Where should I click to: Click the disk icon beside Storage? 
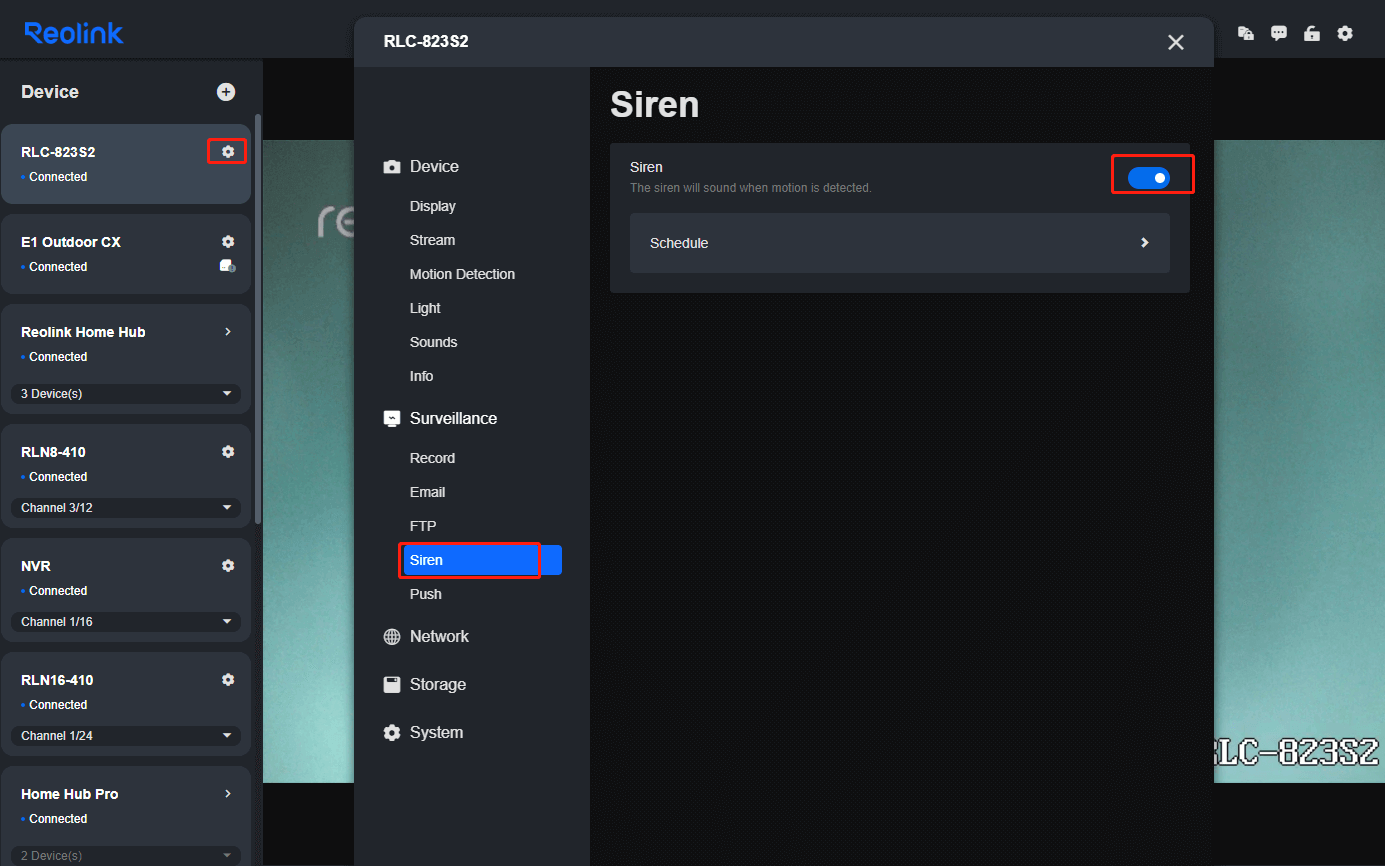click(x=392, y=685)
